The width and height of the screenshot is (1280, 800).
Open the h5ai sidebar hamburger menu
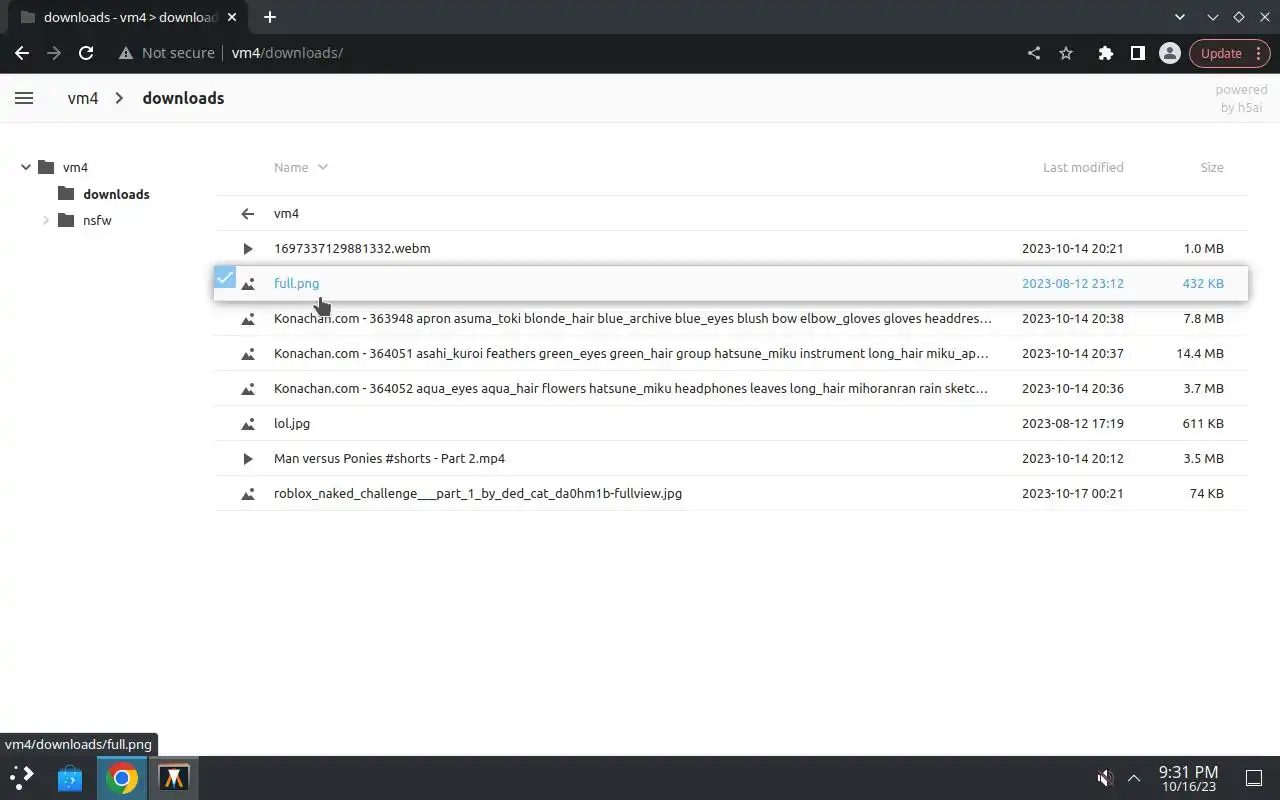(x=24, y=98)
